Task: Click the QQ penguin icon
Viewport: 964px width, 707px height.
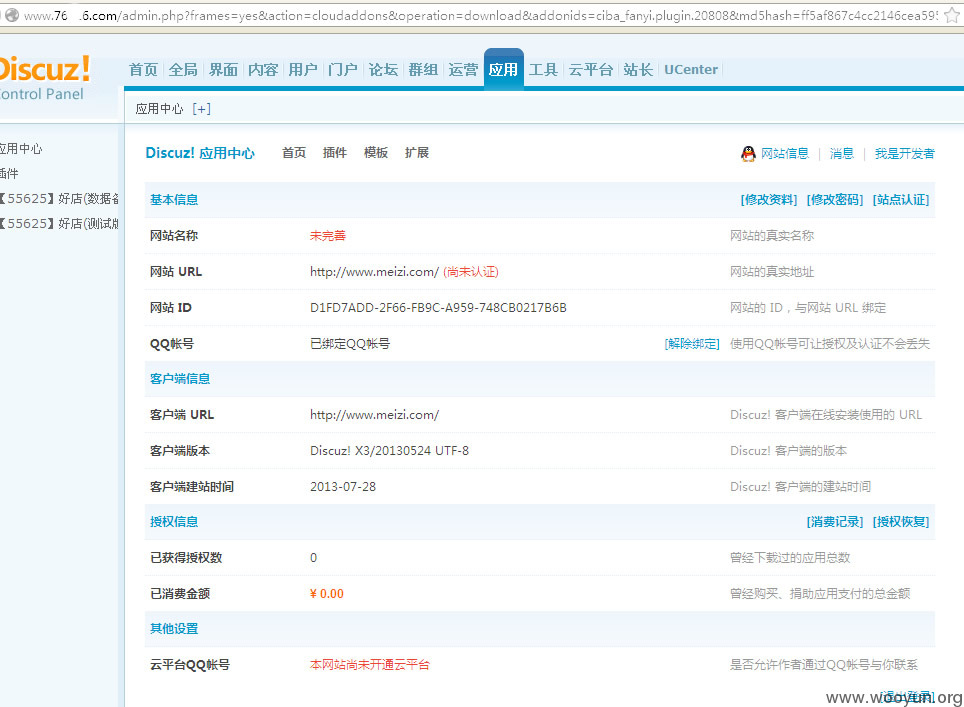Action: [748, 154]
